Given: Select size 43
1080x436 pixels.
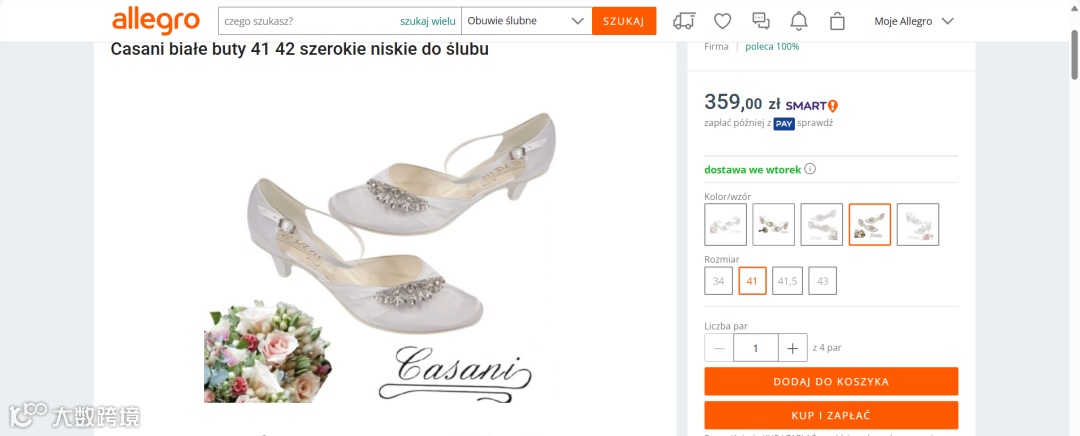Looking at the screenshot, I should click(x=822, y=281).
